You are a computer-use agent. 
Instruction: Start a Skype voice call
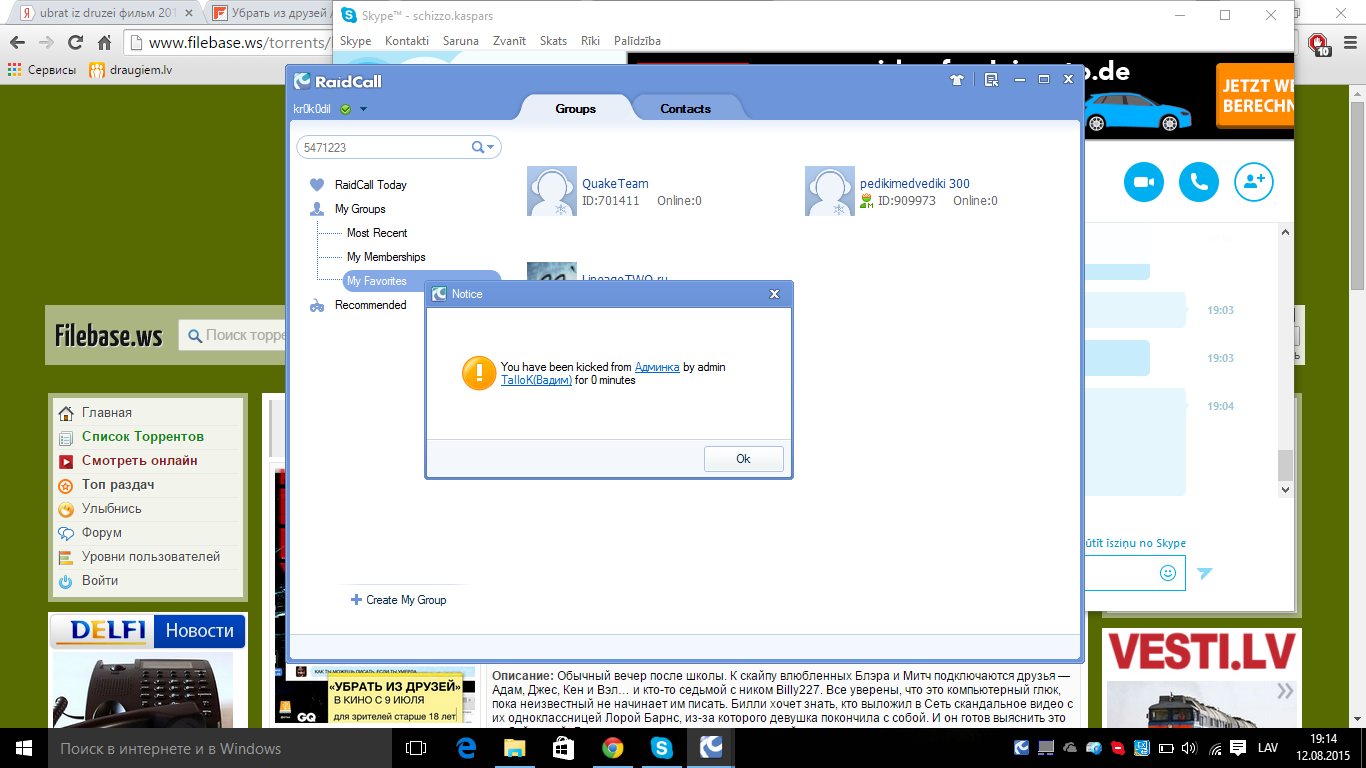tap(1199, 182)
